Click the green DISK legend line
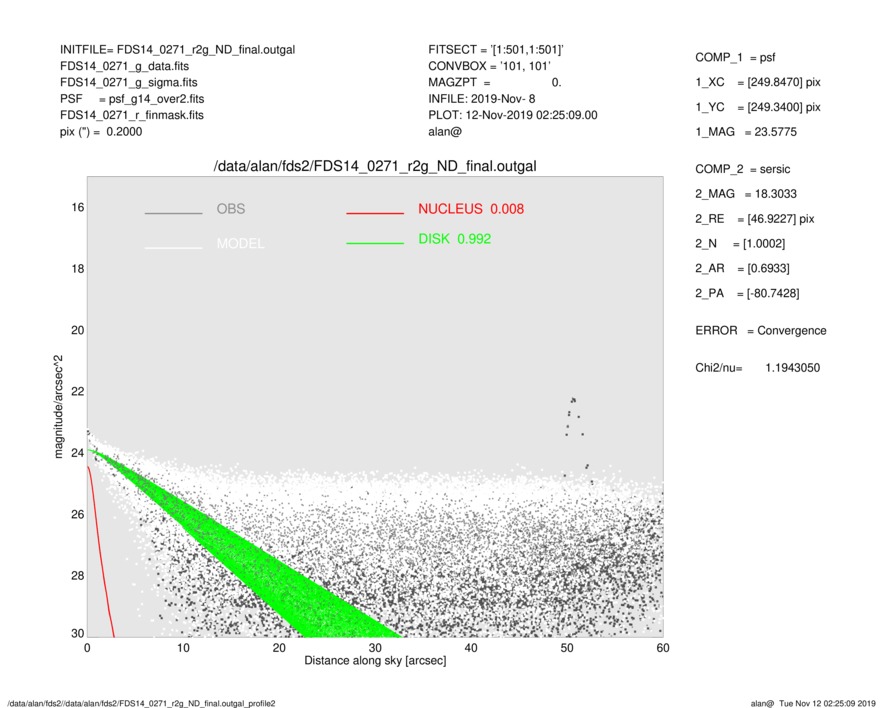The image size is (885, 708). click(x=375, y=243)
